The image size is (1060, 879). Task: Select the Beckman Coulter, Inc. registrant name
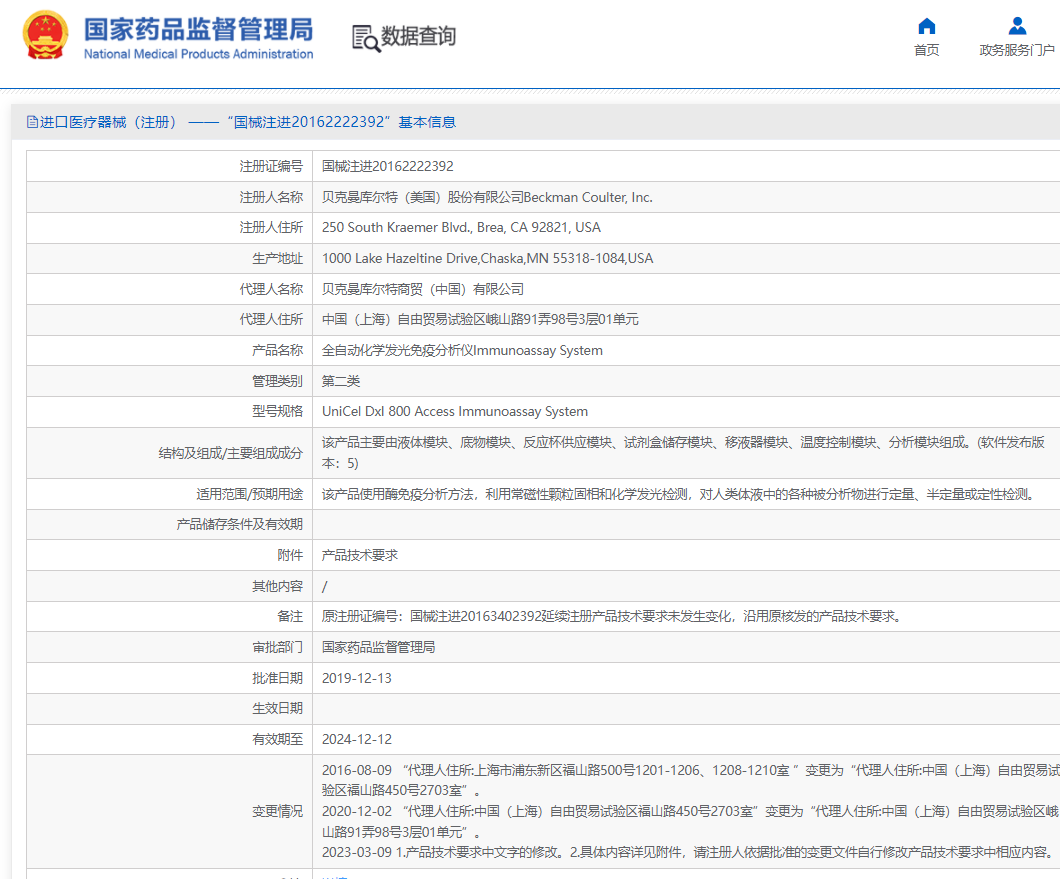click(x=487, y=197)
